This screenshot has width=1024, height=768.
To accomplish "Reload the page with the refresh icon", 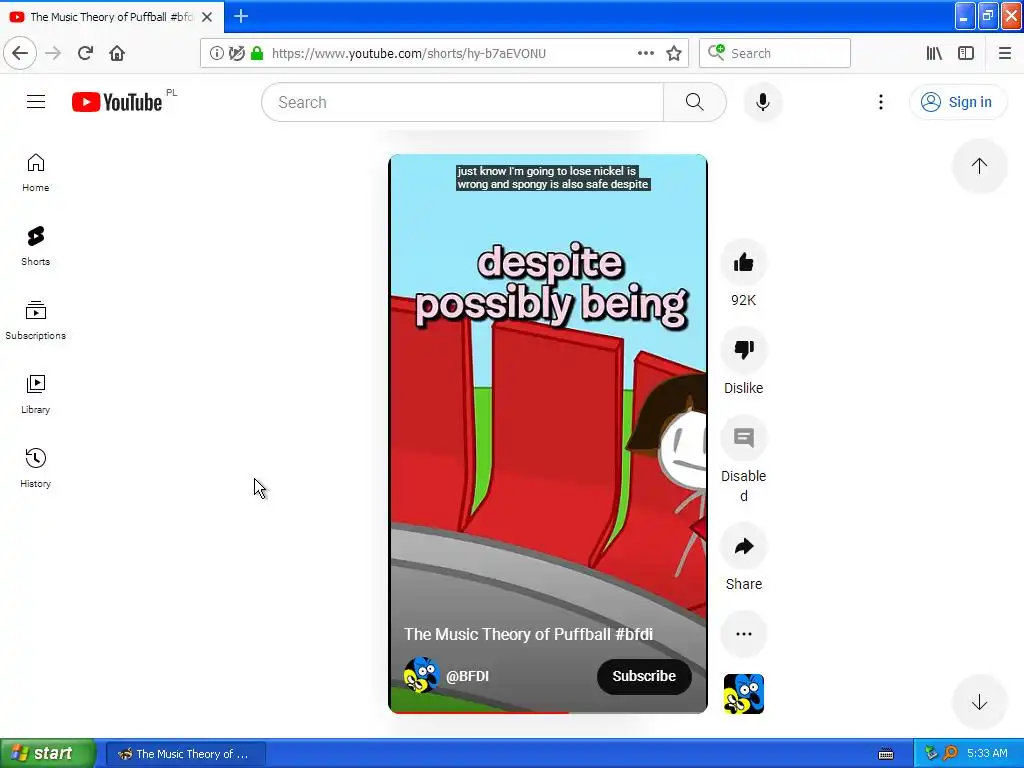I will click(85, 53).
